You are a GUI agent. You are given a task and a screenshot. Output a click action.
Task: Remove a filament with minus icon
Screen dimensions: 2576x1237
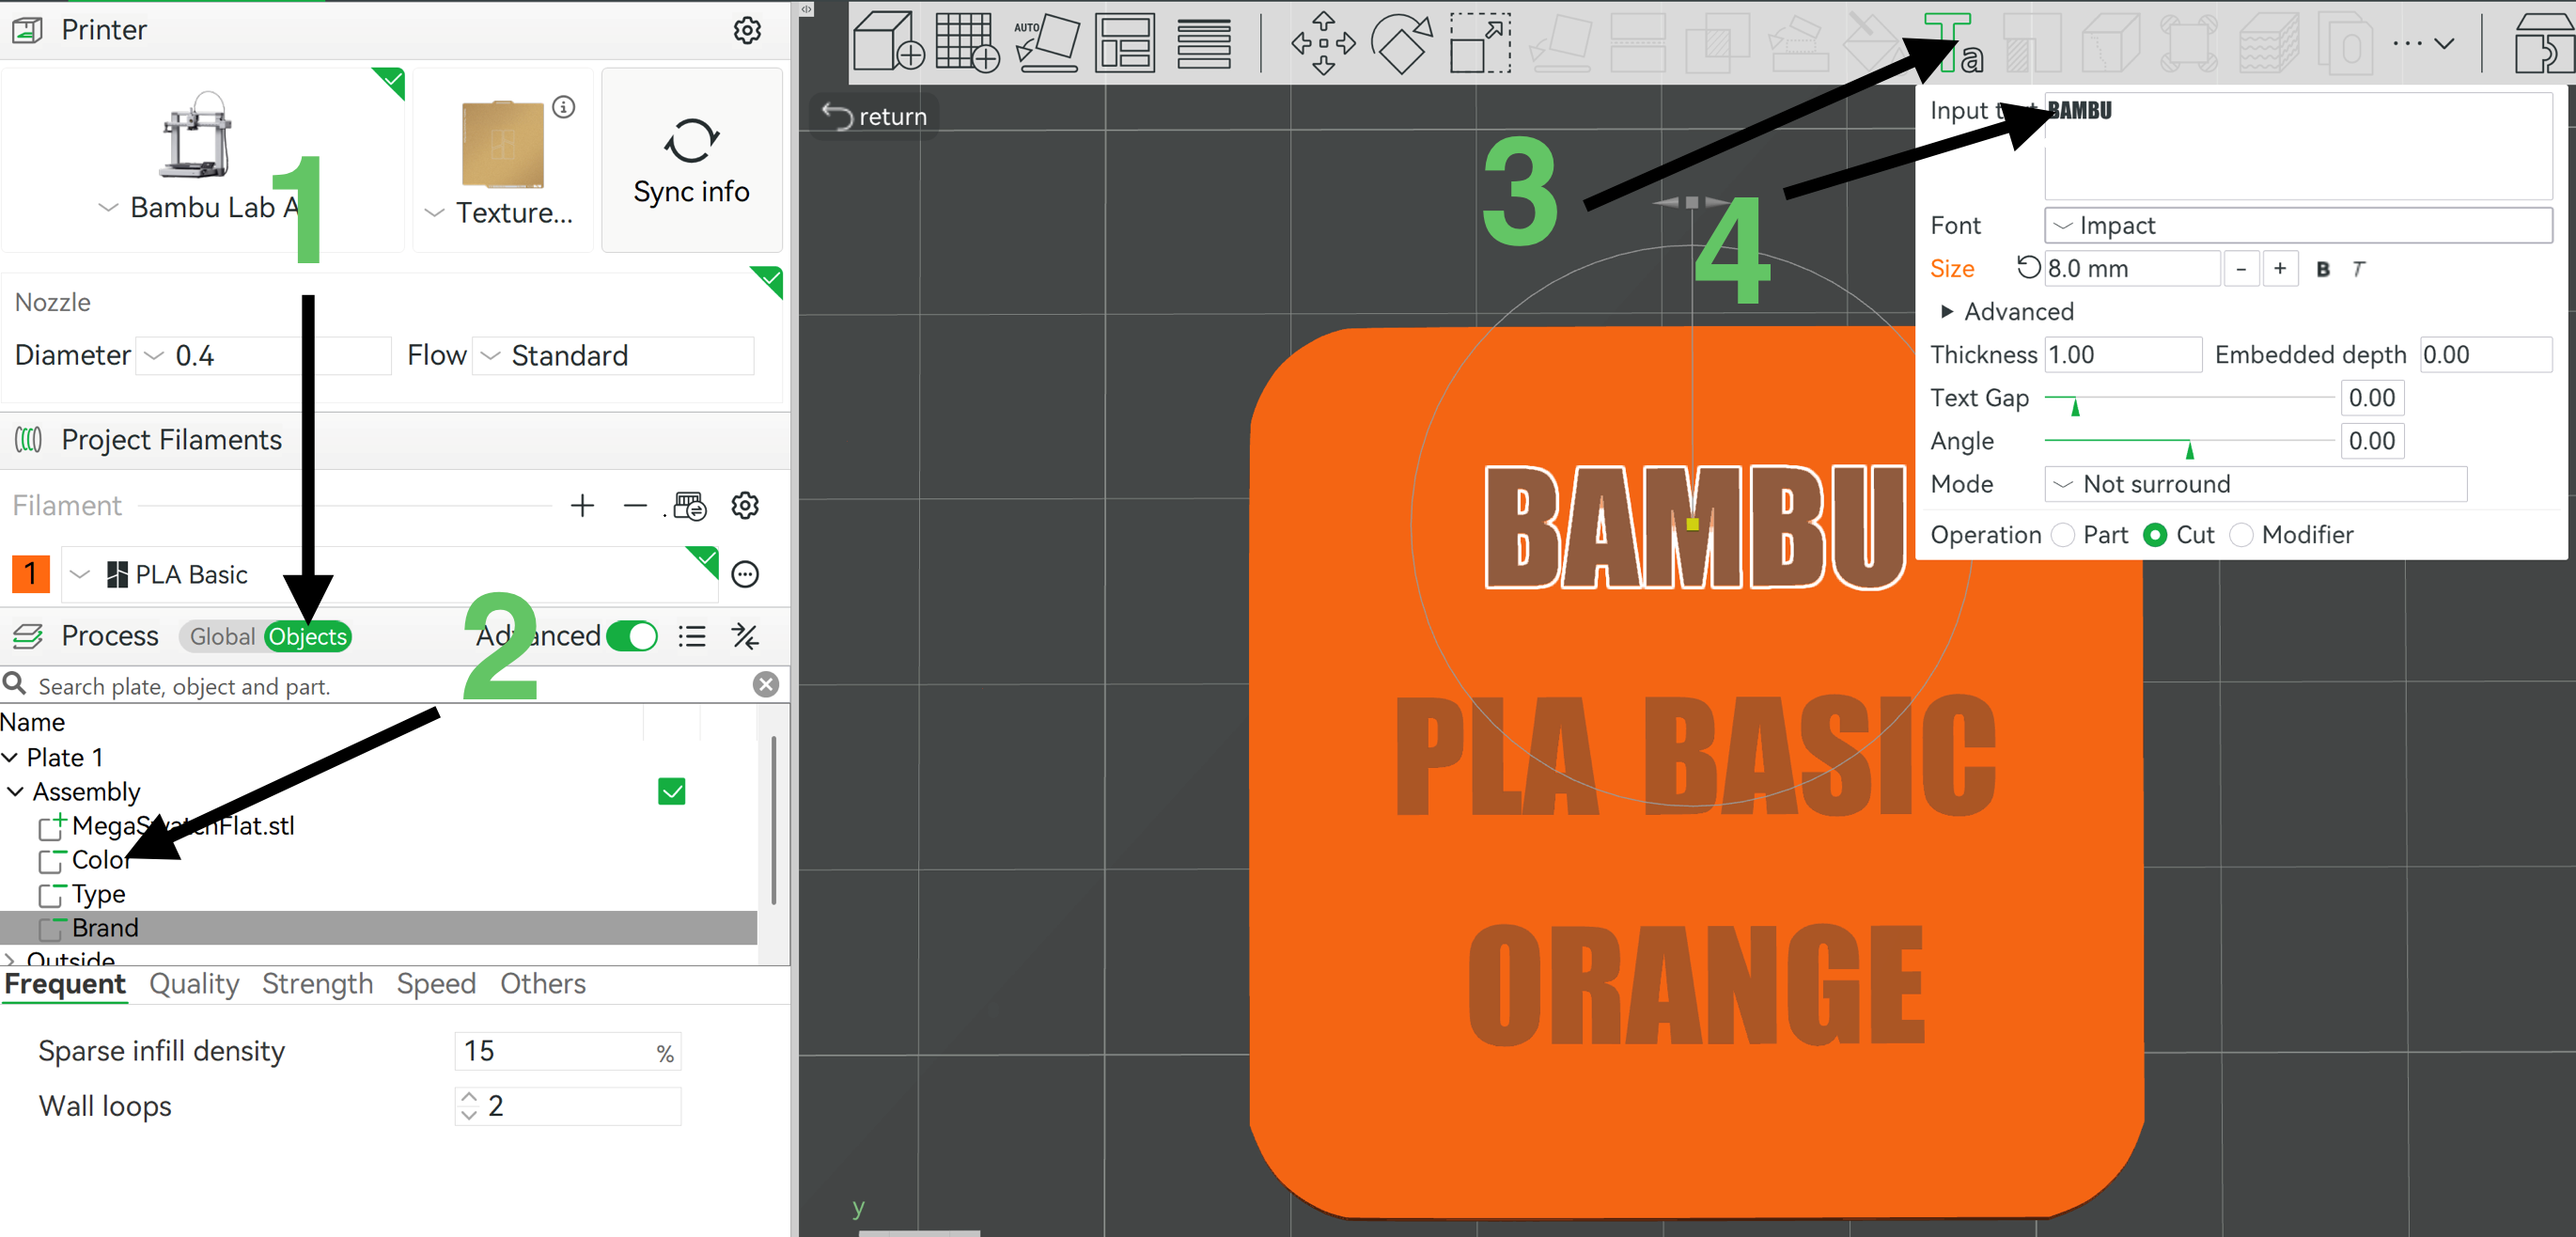634,506
